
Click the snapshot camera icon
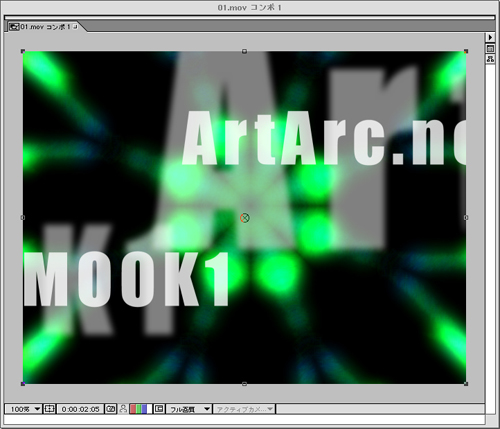(x=111, y=409)
